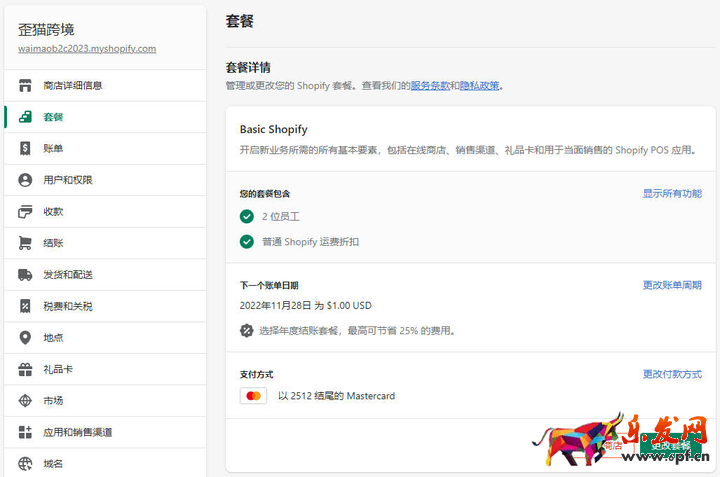Viewport: 720px width, 477px height.
Task: Click the 下一个账单日期 label
Action: [x=269, y=286]
